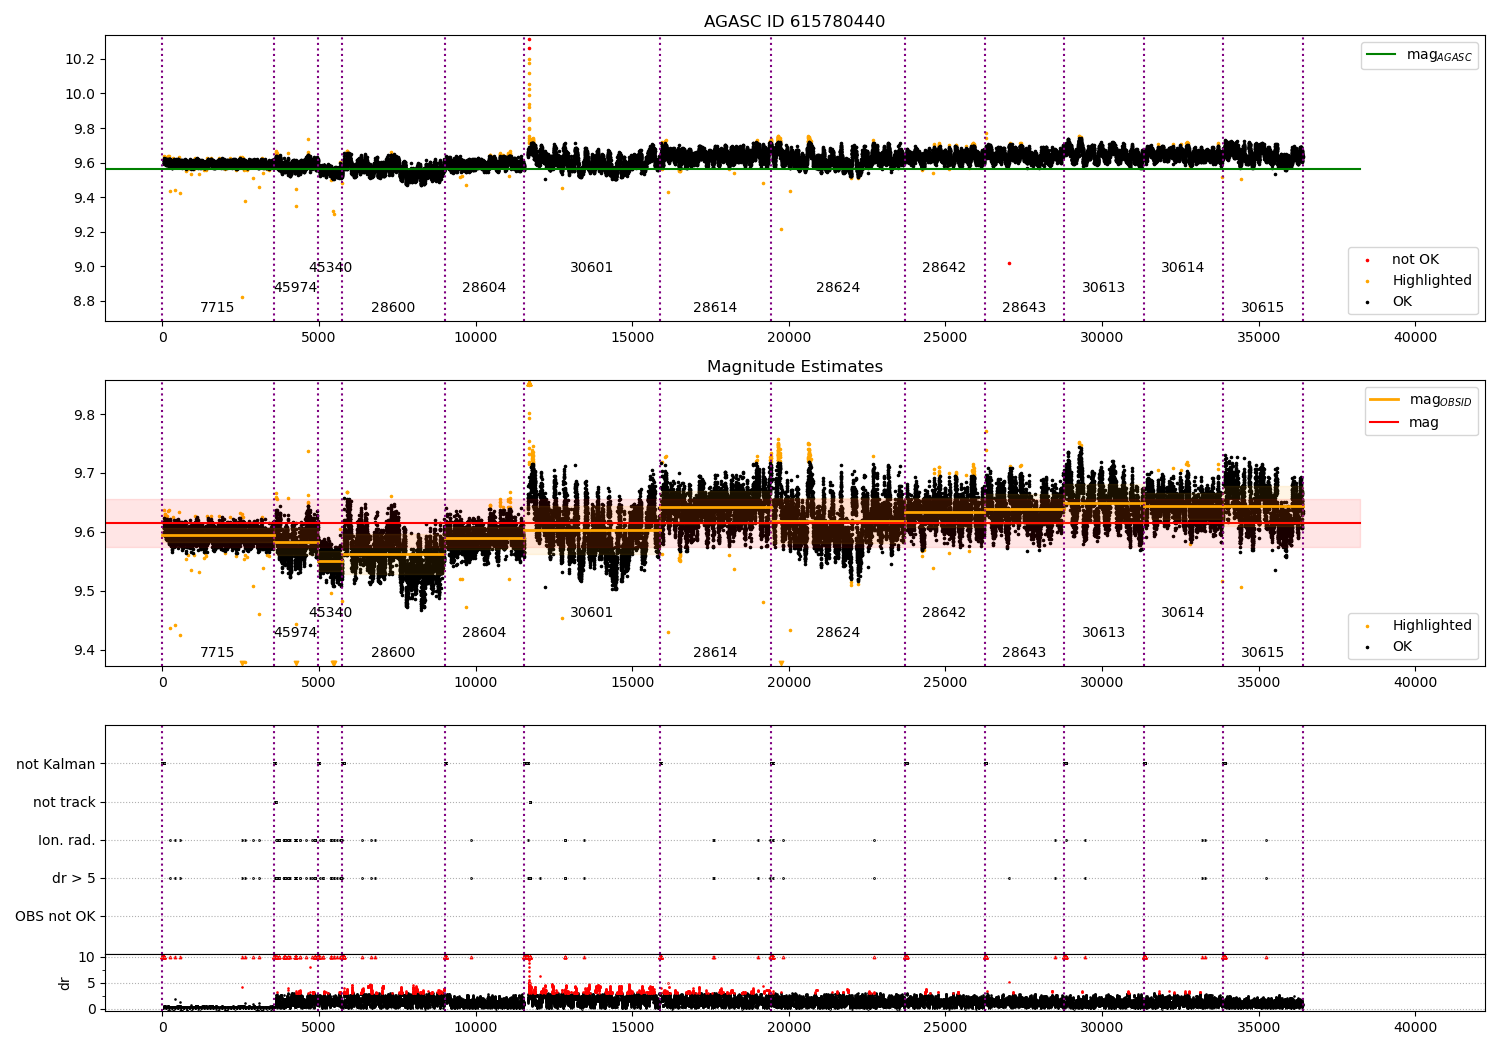The height and width of the screenshot is (1050, 1500).
Task: Click OBSID label 30614 in the top plot
Action: 1182,268
